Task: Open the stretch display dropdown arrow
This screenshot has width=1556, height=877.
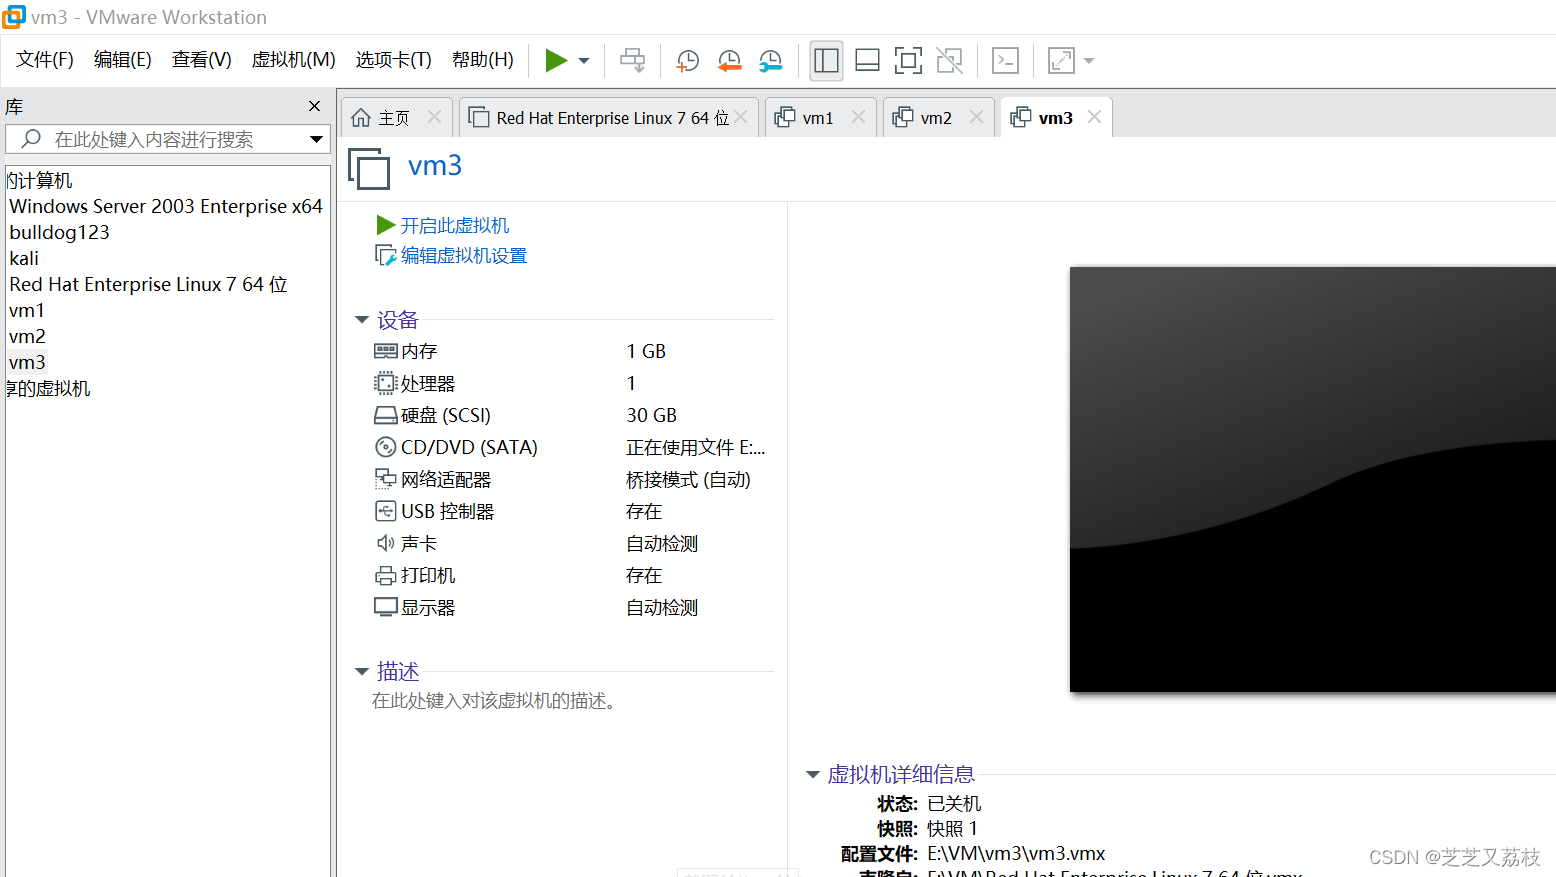Action: pyautogui.click(x=1089, y=61)
